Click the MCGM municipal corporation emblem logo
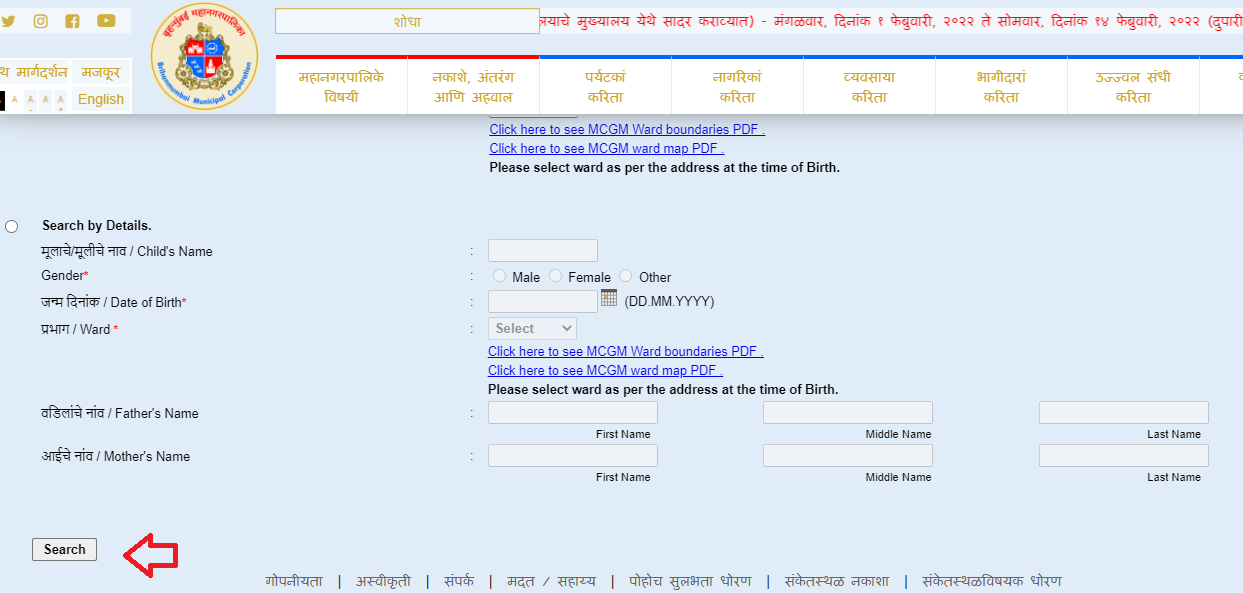1243x593 pixels. 204,56
